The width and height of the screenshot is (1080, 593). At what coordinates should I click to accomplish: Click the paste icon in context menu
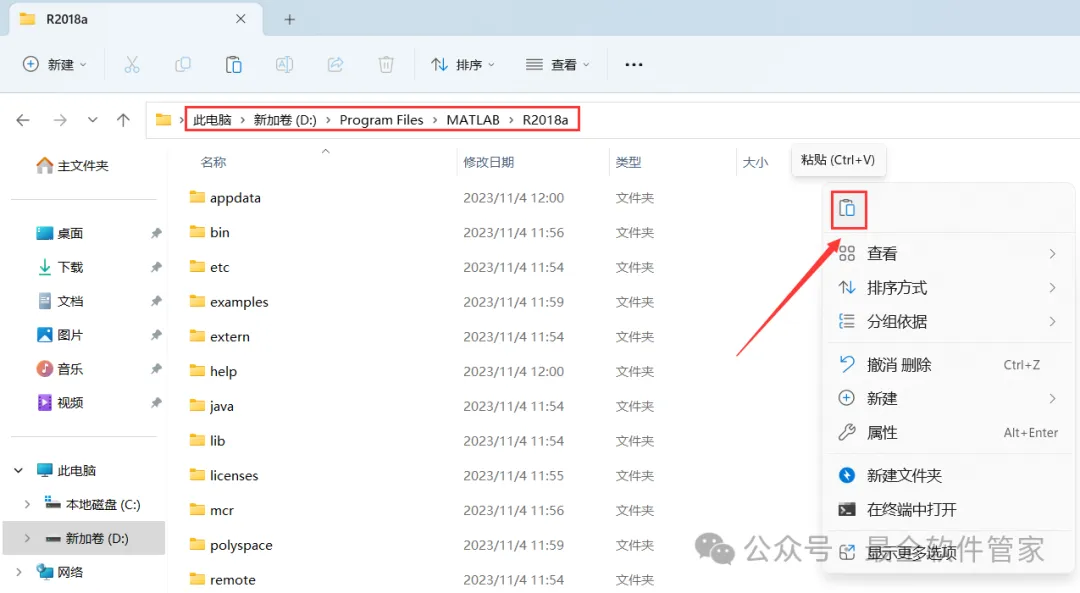click(x=847, y=208)
